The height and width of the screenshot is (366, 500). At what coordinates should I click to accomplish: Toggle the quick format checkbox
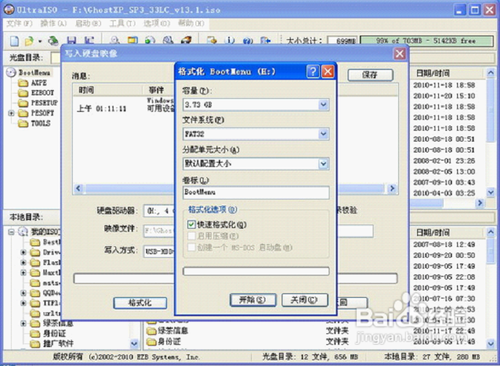pyautogui.click(x=191, y=225)
